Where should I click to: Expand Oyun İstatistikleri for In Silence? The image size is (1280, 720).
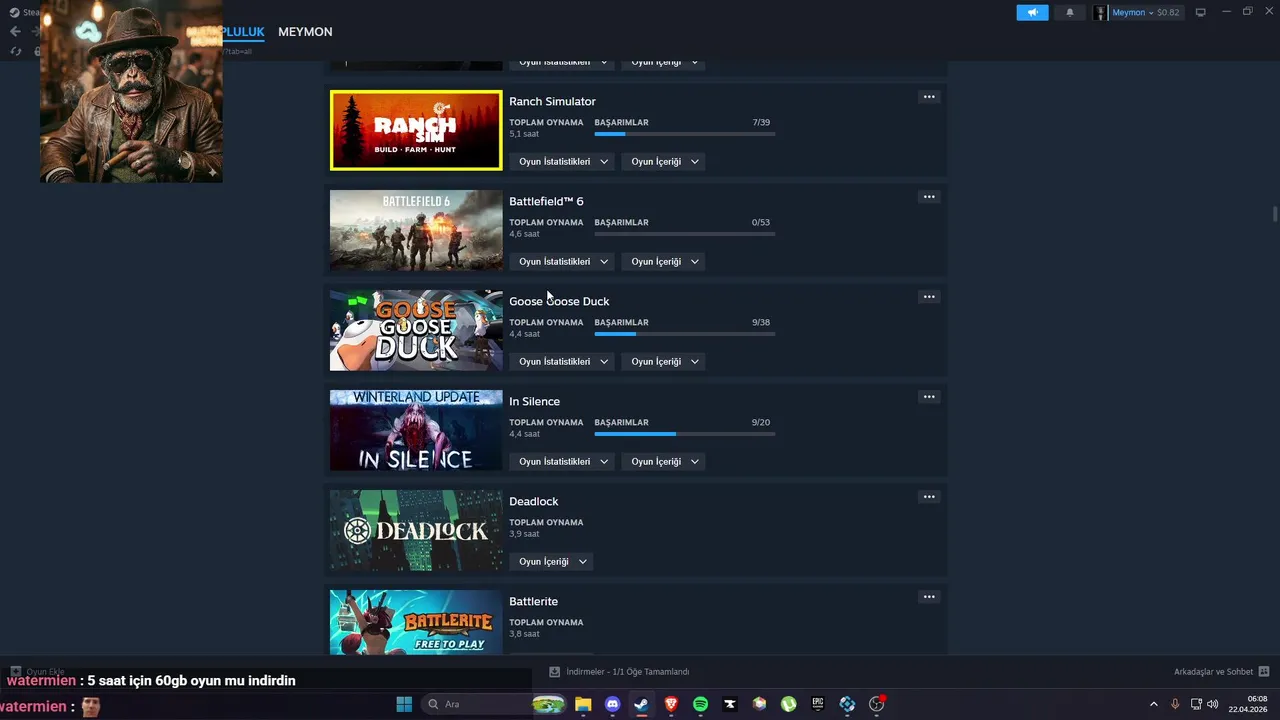[x=561, y=461]
